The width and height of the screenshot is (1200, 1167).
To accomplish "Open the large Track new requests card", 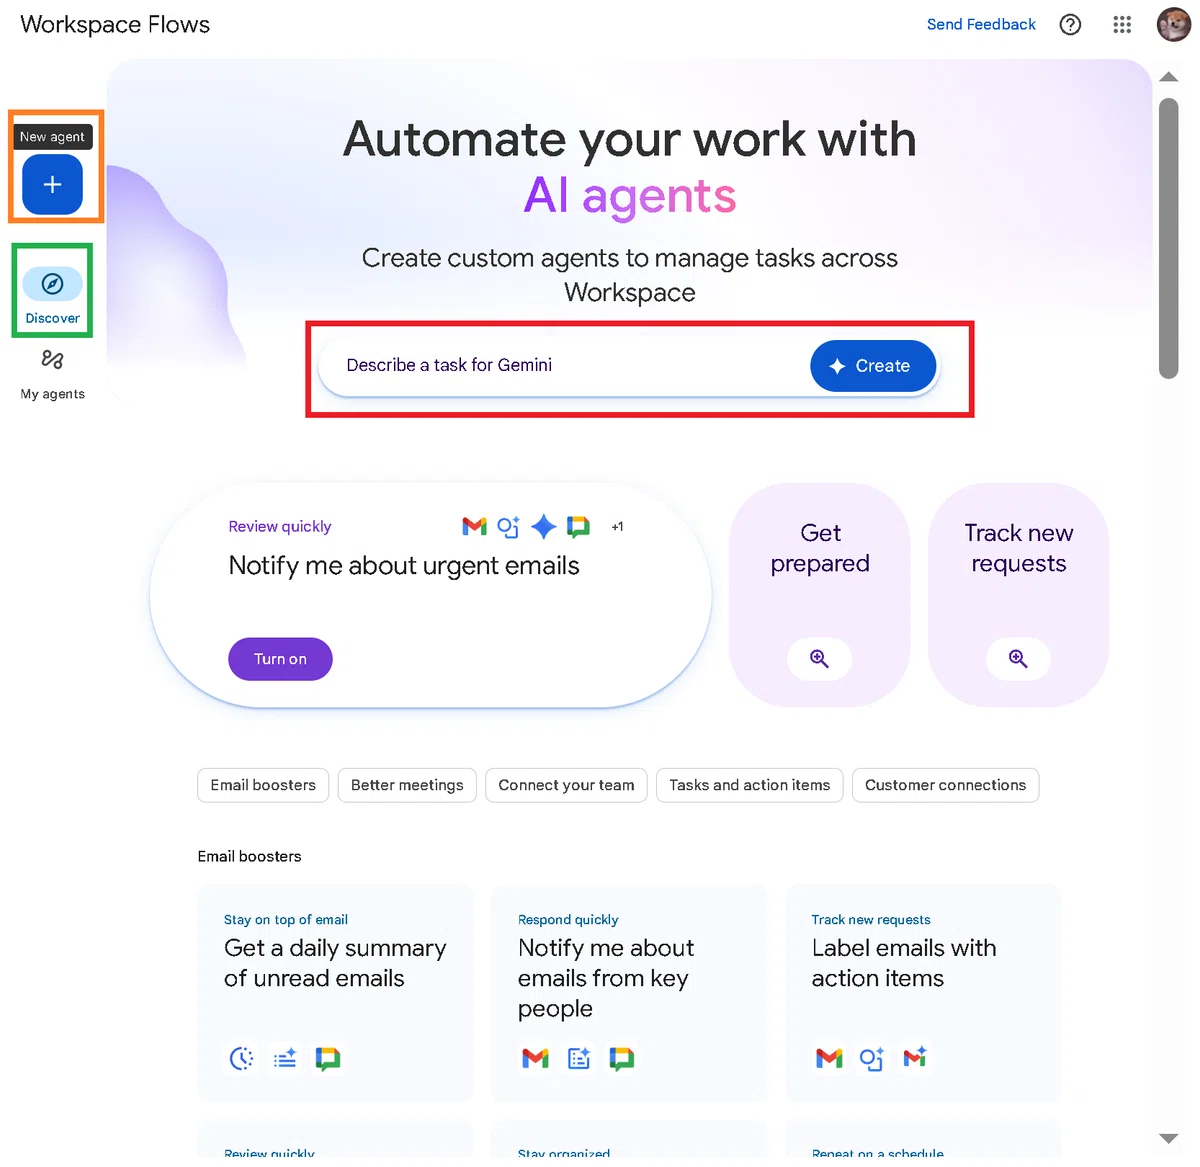I will tap(1018, 595).
